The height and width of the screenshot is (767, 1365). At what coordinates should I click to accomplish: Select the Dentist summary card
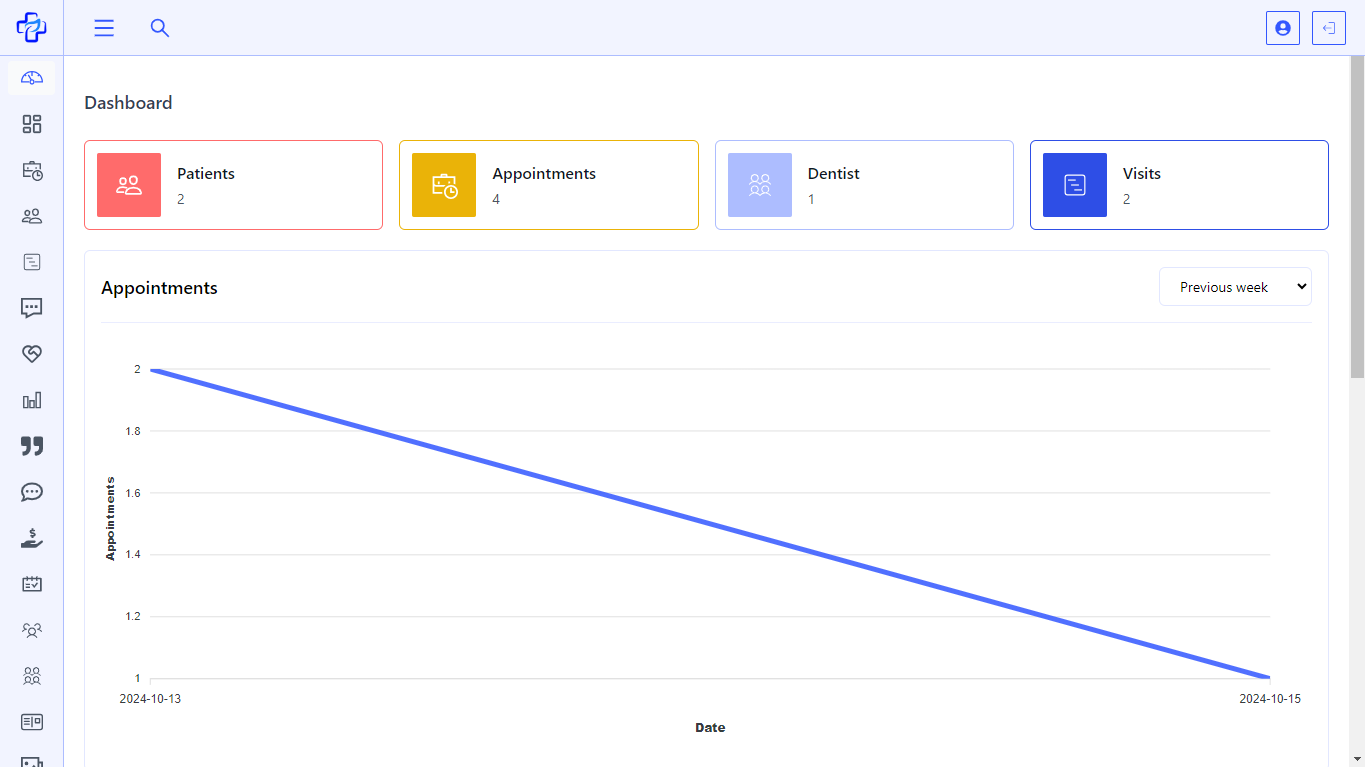point(864,185)
